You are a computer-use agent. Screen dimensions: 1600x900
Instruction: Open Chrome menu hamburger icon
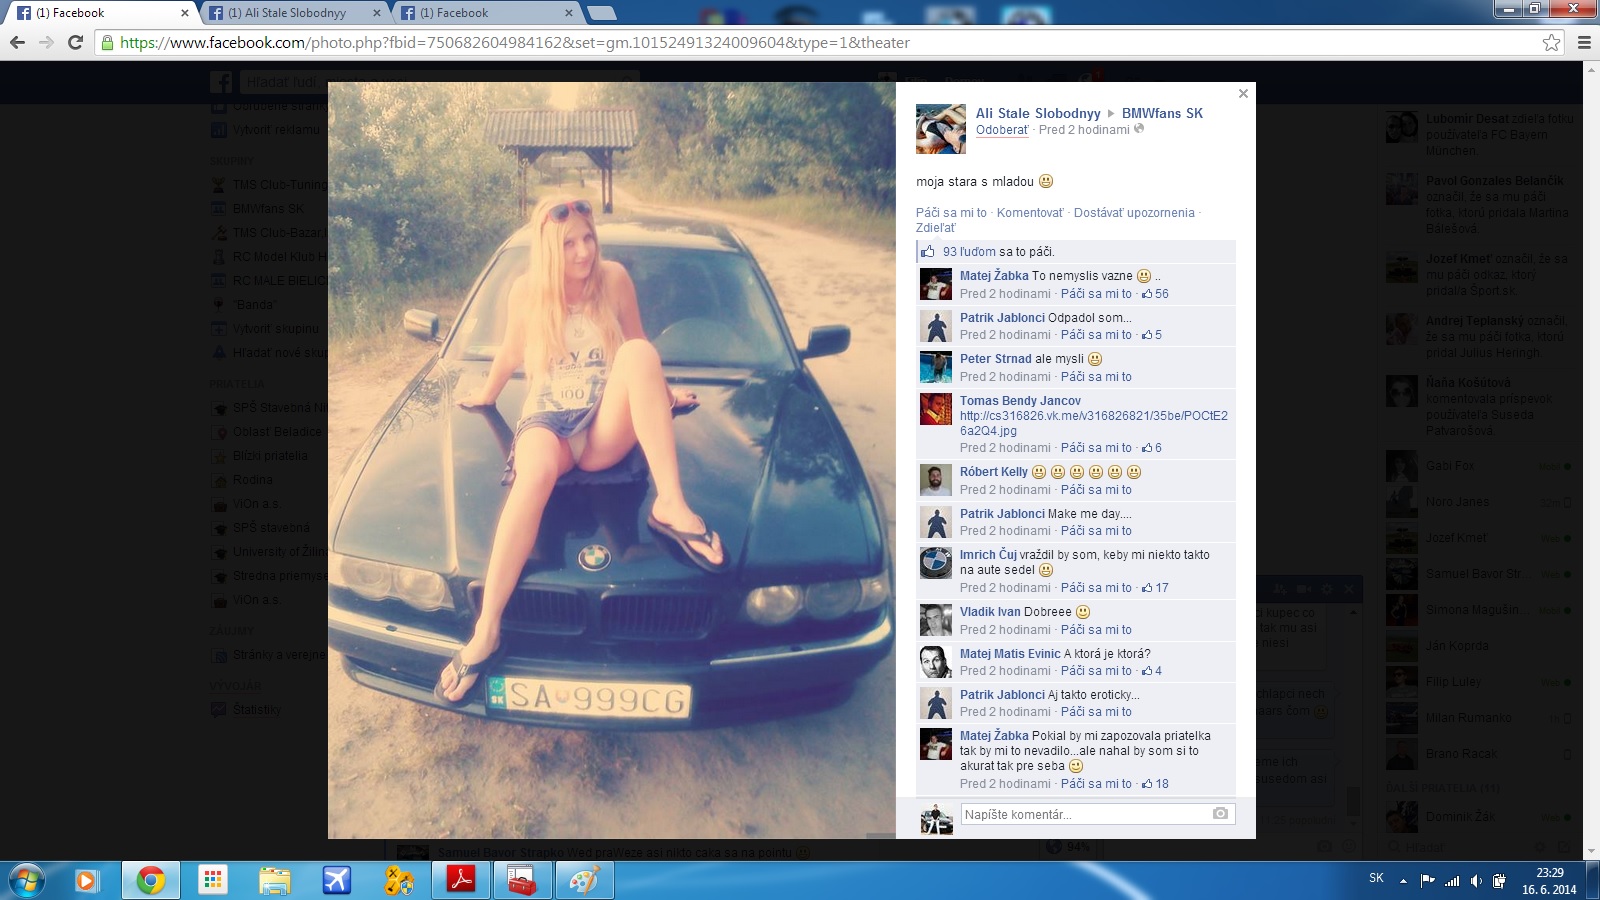coord(1584,43)
